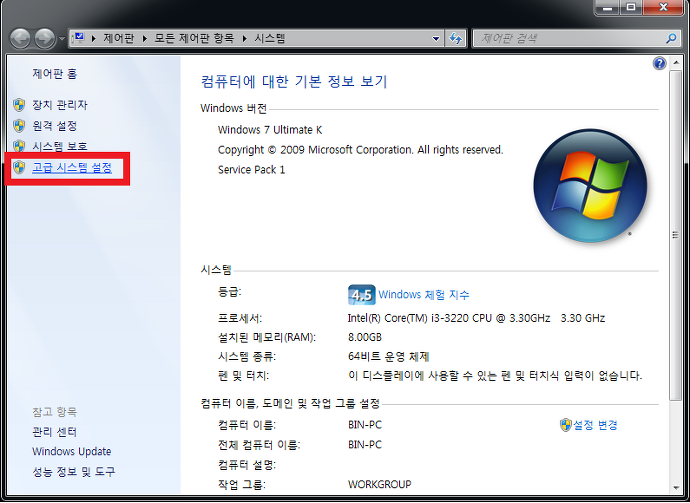
Task: Click shield icon next to 장치 관리자
Action: click(19, 105)
